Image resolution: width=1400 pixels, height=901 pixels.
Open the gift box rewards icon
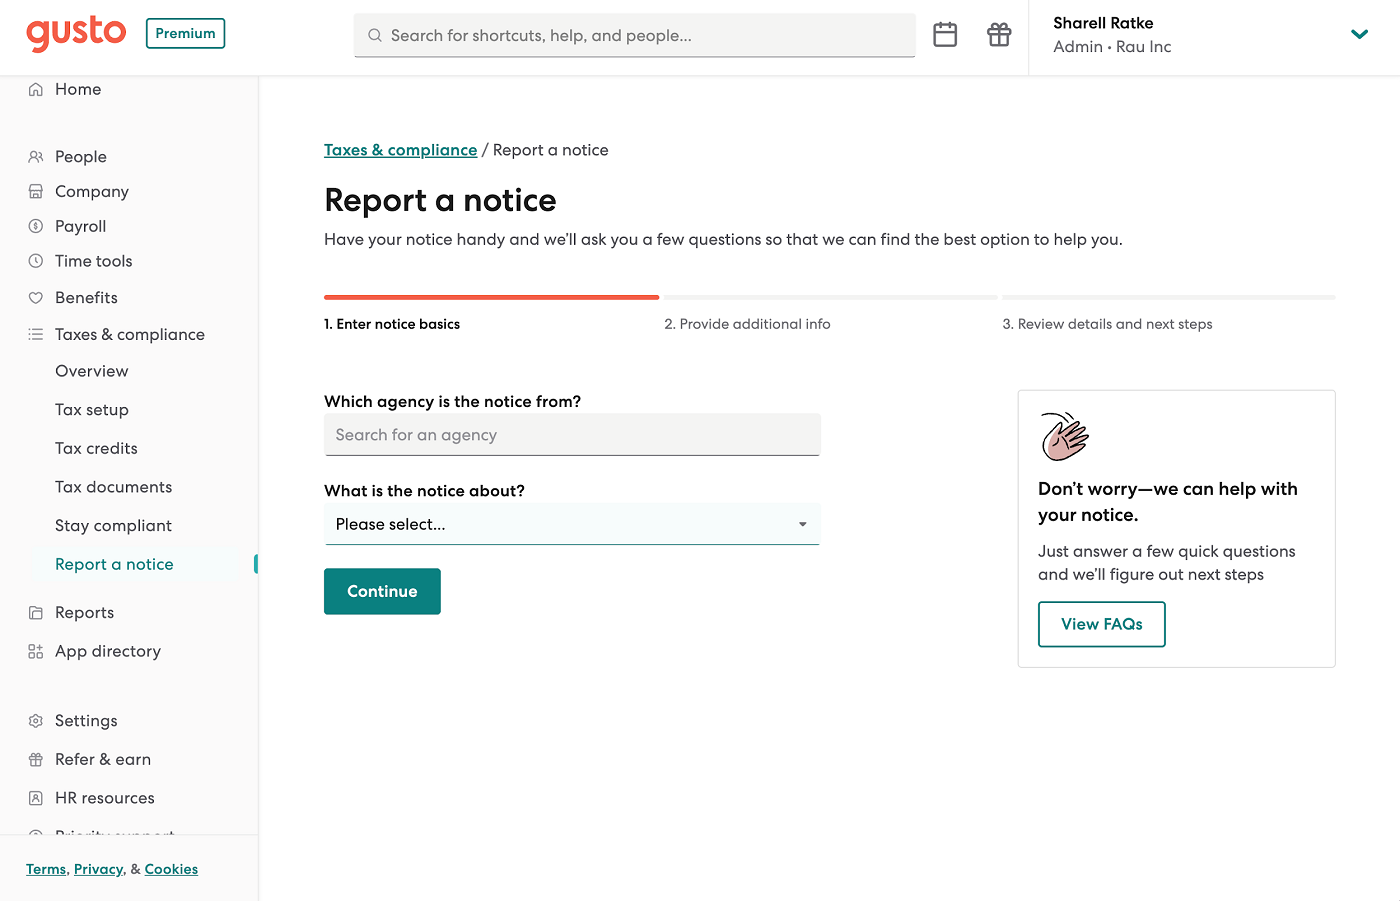[x=999, y=35]
